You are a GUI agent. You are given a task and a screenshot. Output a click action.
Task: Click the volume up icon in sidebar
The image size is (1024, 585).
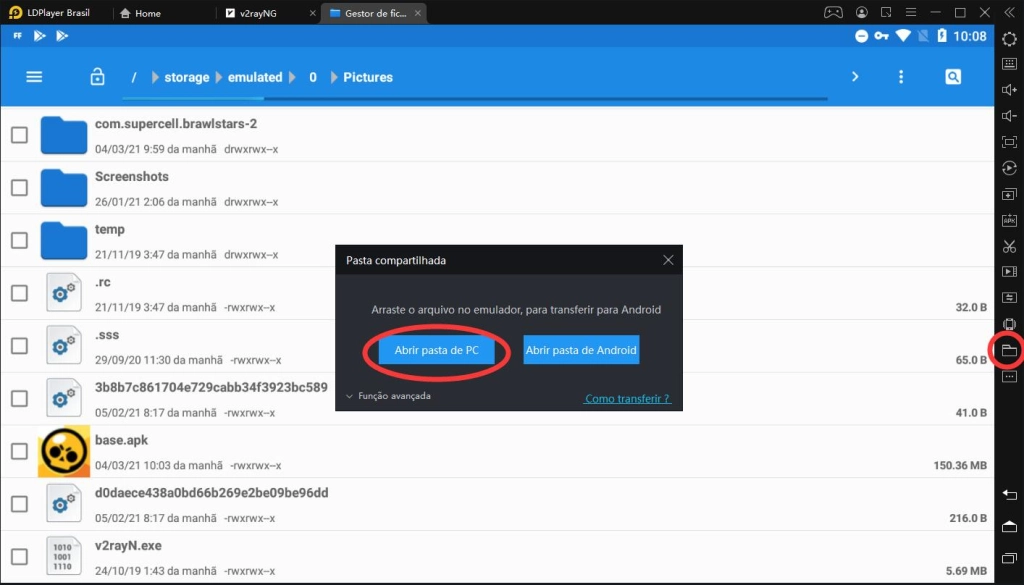point(1008,90)
